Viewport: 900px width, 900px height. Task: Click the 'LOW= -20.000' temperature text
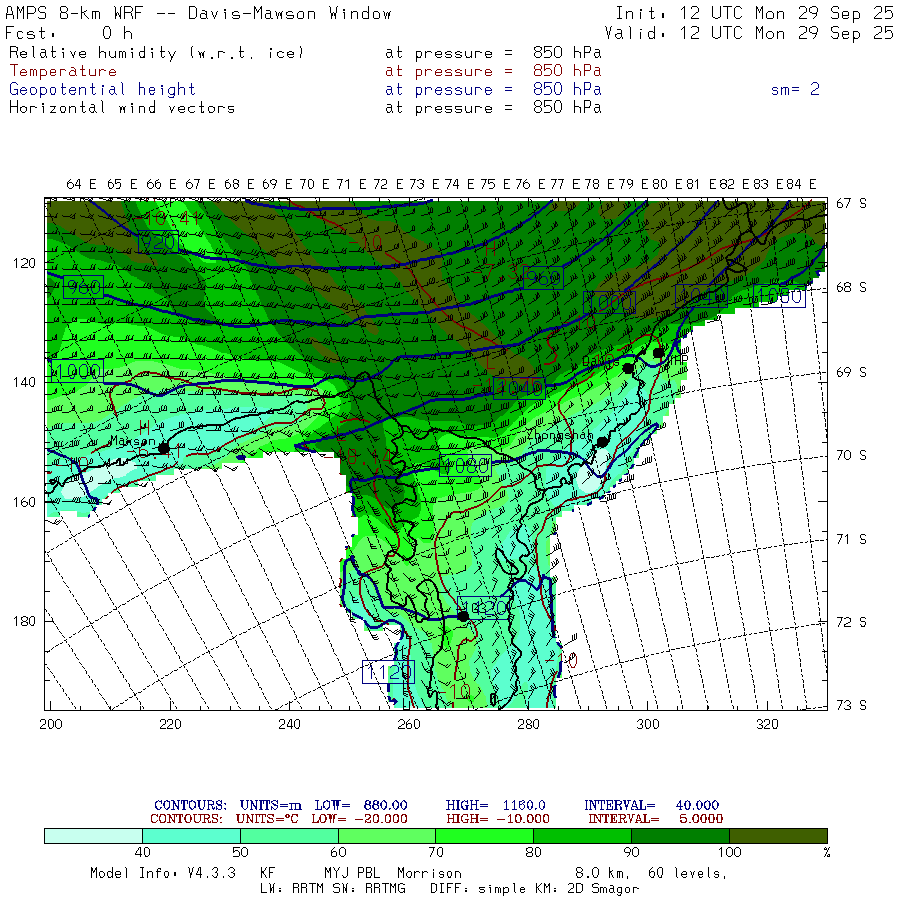(x=359, y=819)
